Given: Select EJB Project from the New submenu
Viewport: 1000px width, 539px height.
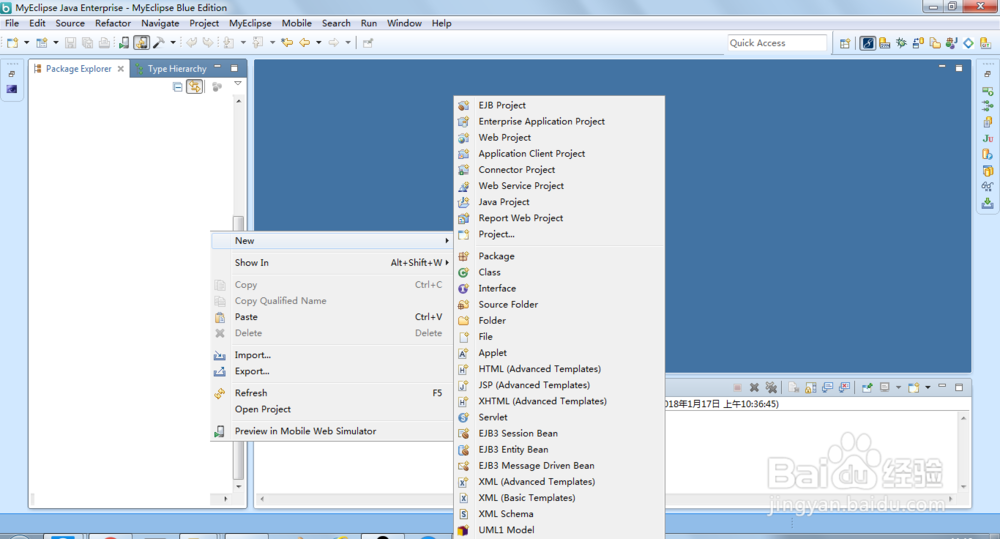Looking at the screenshot, I should click(x=559, y=105).
